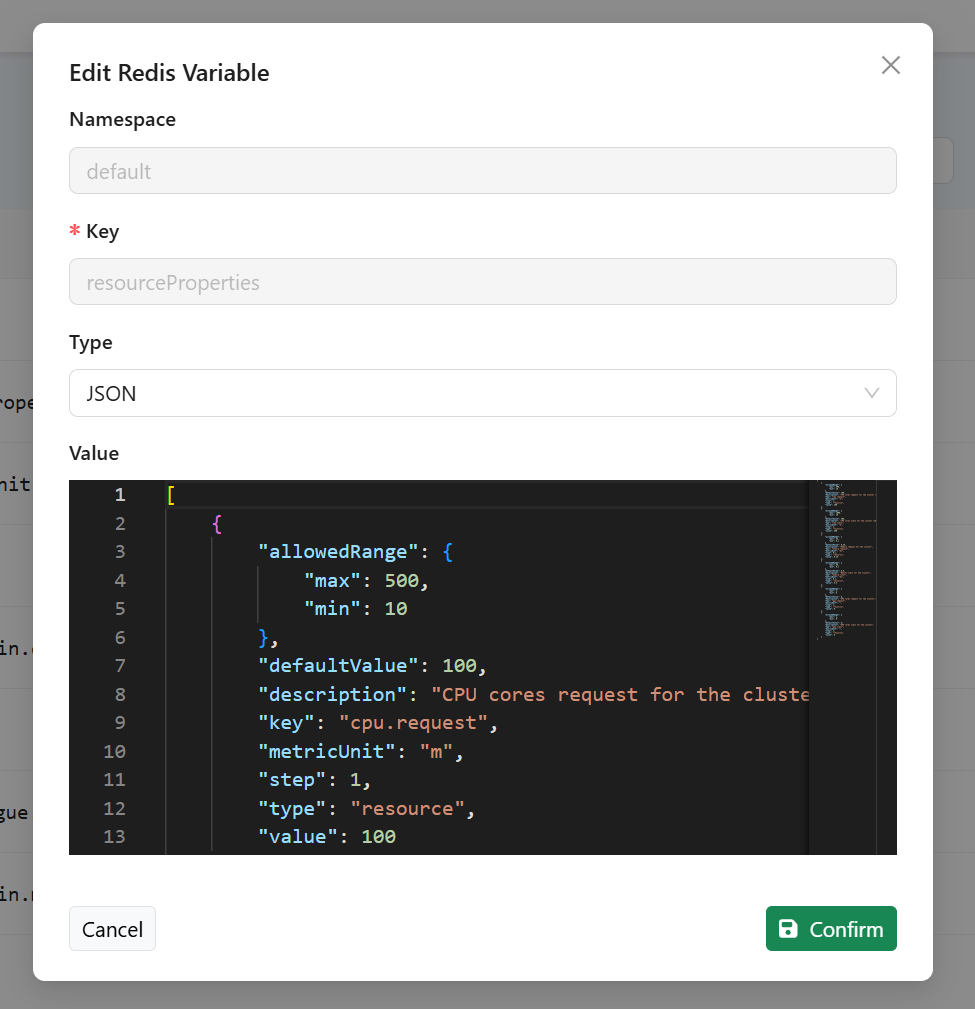Click the Type label
This screenshot has height=1009, width=975.
pyautogui.click(x=91, y=342)
